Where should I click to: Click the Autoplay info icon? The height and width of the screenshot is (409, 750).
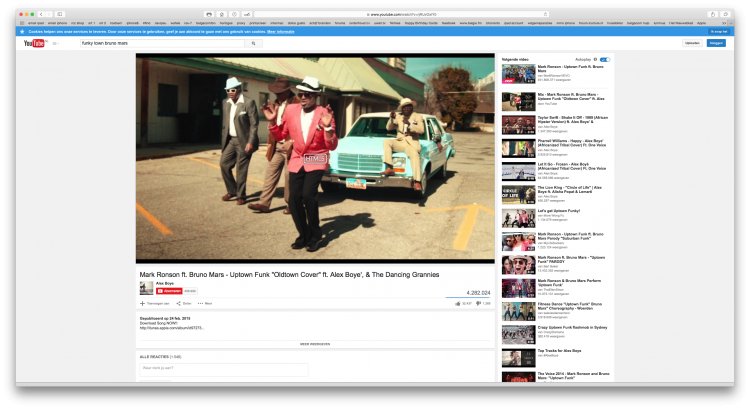[595, 60]
